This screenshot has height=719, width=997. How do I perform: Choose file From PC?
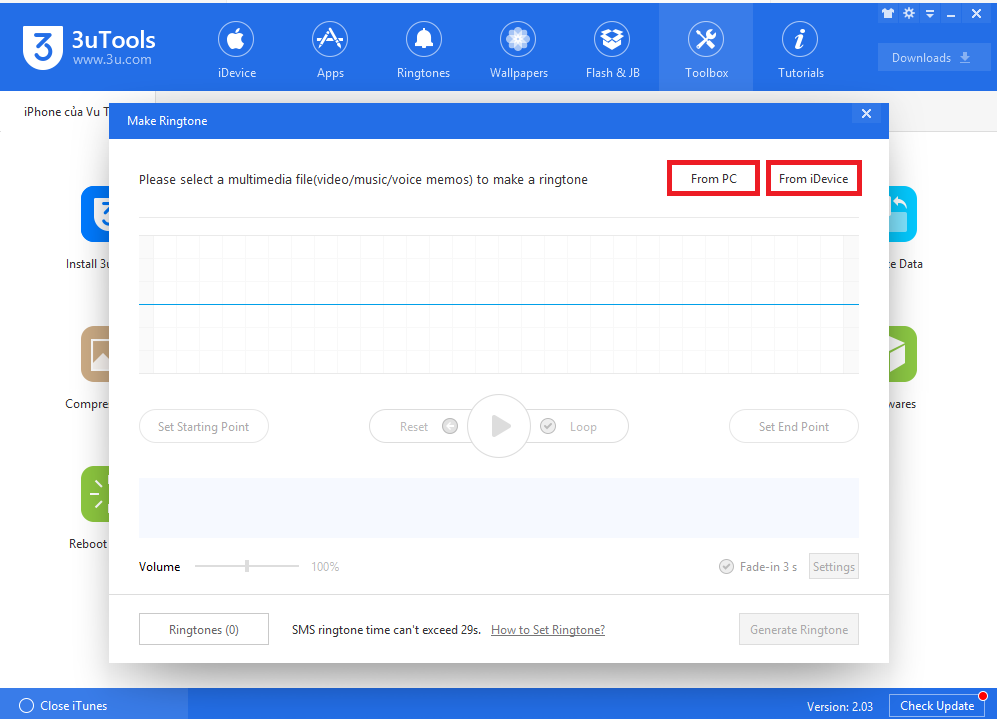click(x=713, y=179)
